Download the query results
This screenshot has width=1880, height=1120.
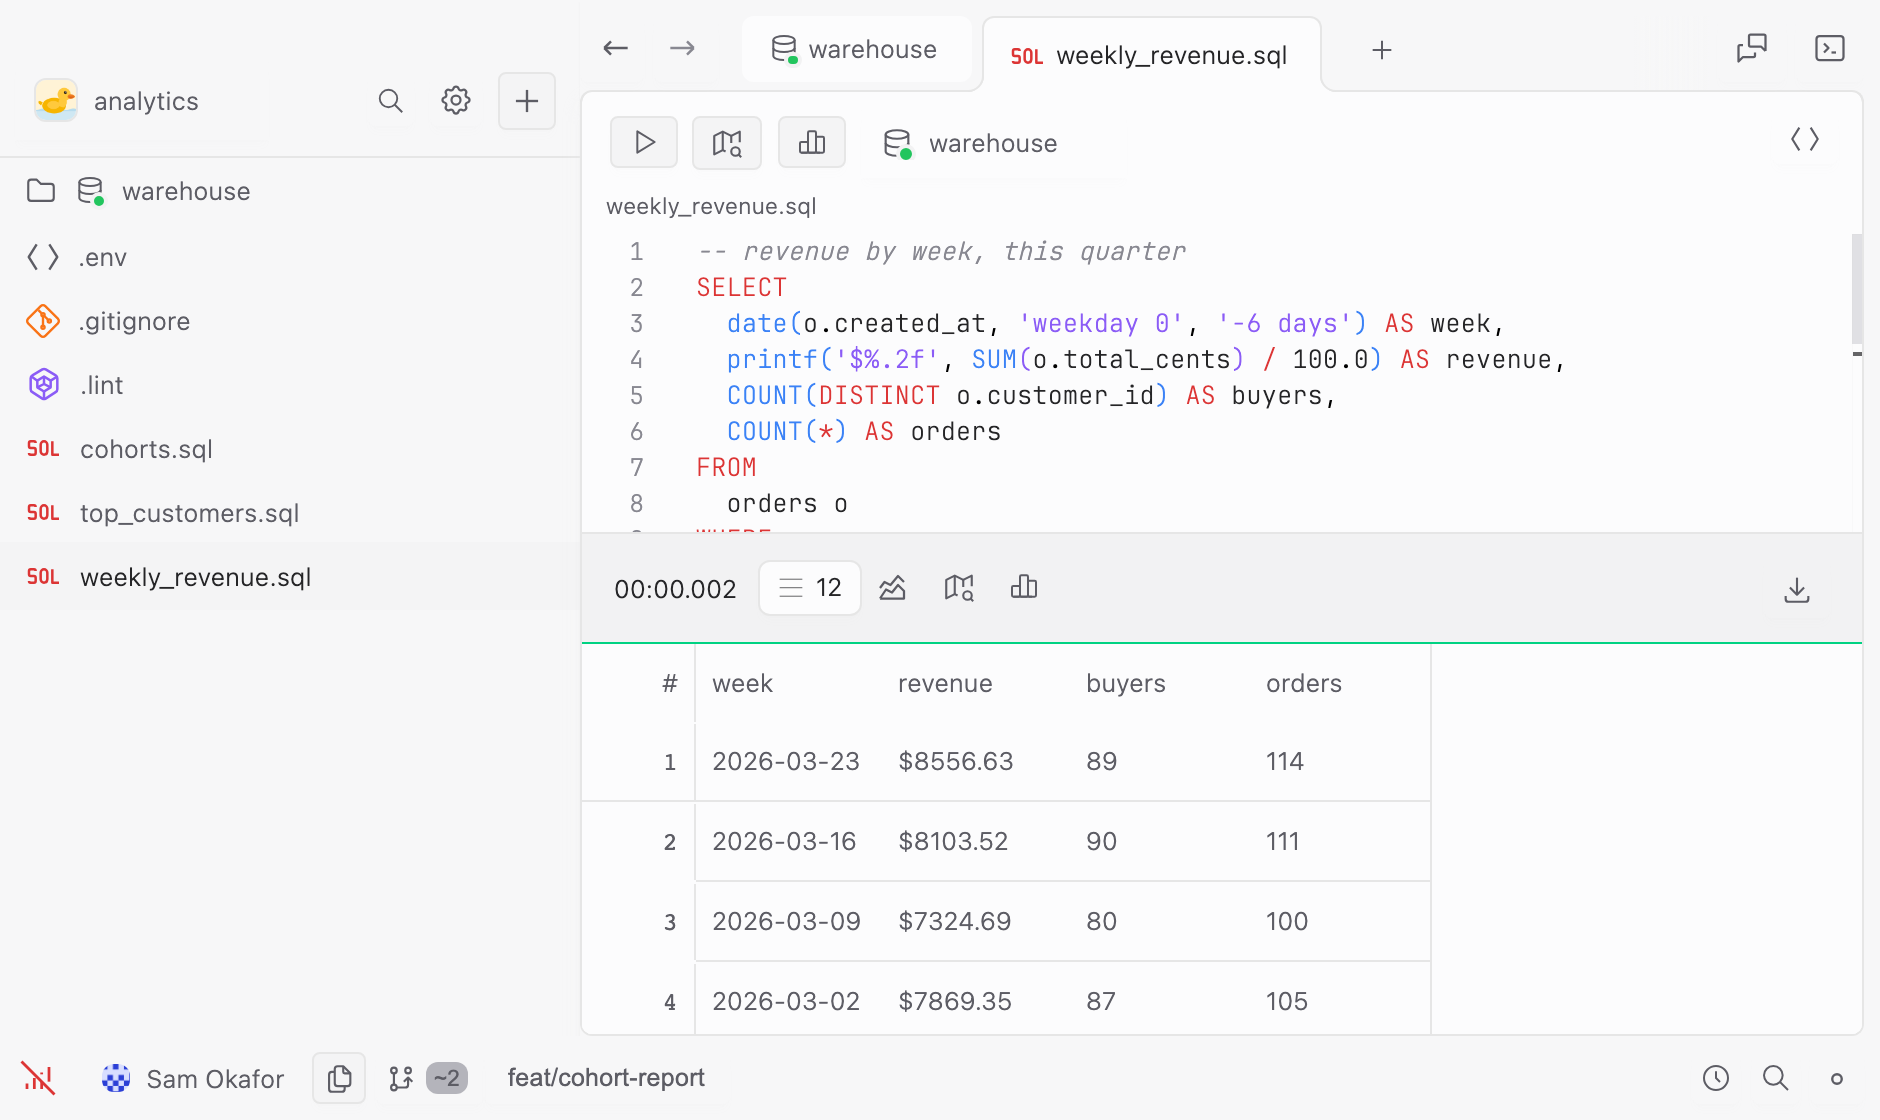pyautogui.click(x=1797, y=590)
